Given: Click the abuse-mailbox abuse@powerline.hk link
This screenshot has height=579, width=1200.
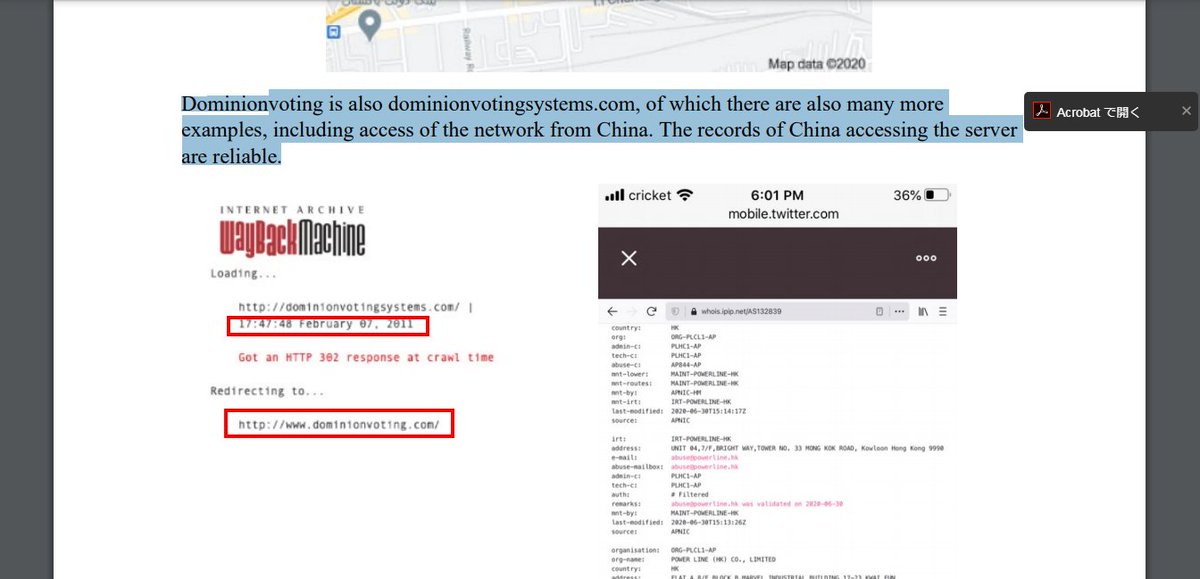Looking at the screenshot, I should pos(704,466).
